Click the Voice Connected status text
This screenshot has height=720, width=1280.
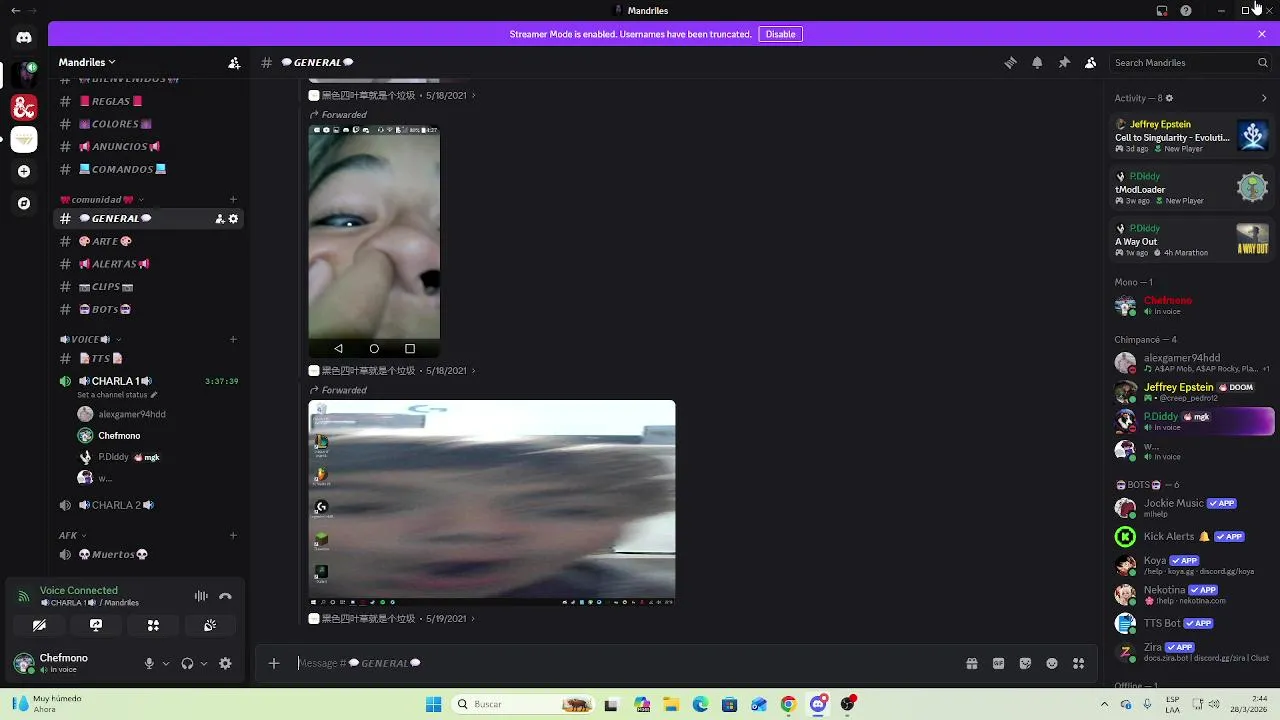[x=79, y=590]
